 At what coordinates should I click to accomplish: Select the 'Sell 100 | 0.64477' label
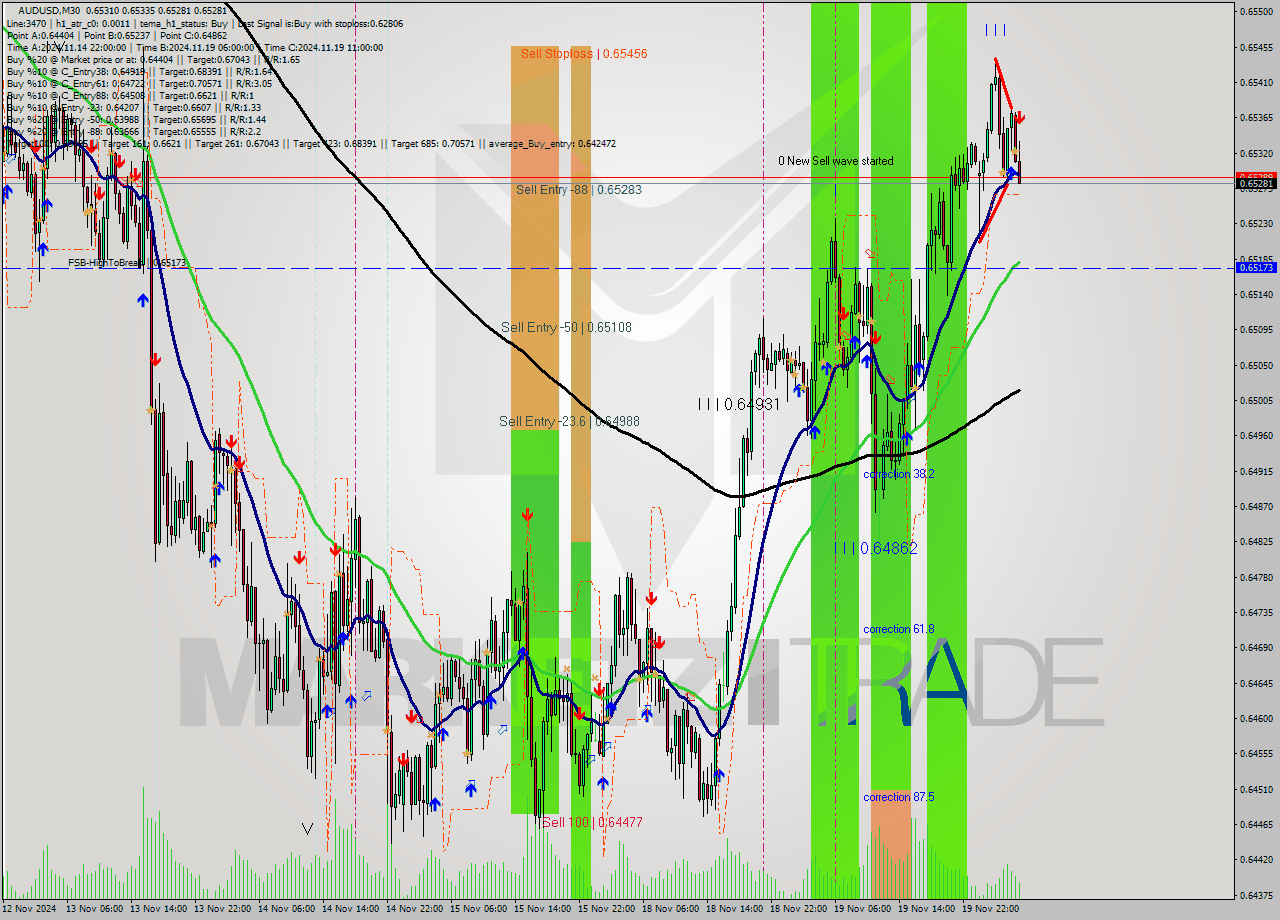(x=592, y=822)
